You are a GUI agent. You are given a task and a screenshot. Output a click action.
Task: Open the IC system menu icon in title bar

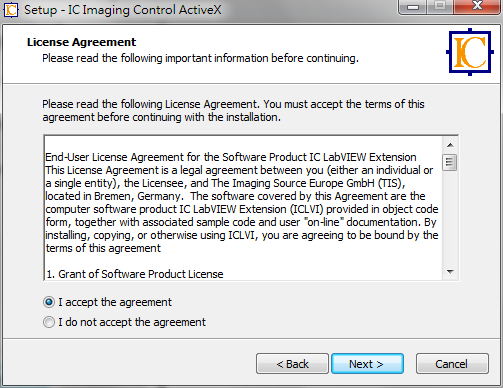(10, 10)
